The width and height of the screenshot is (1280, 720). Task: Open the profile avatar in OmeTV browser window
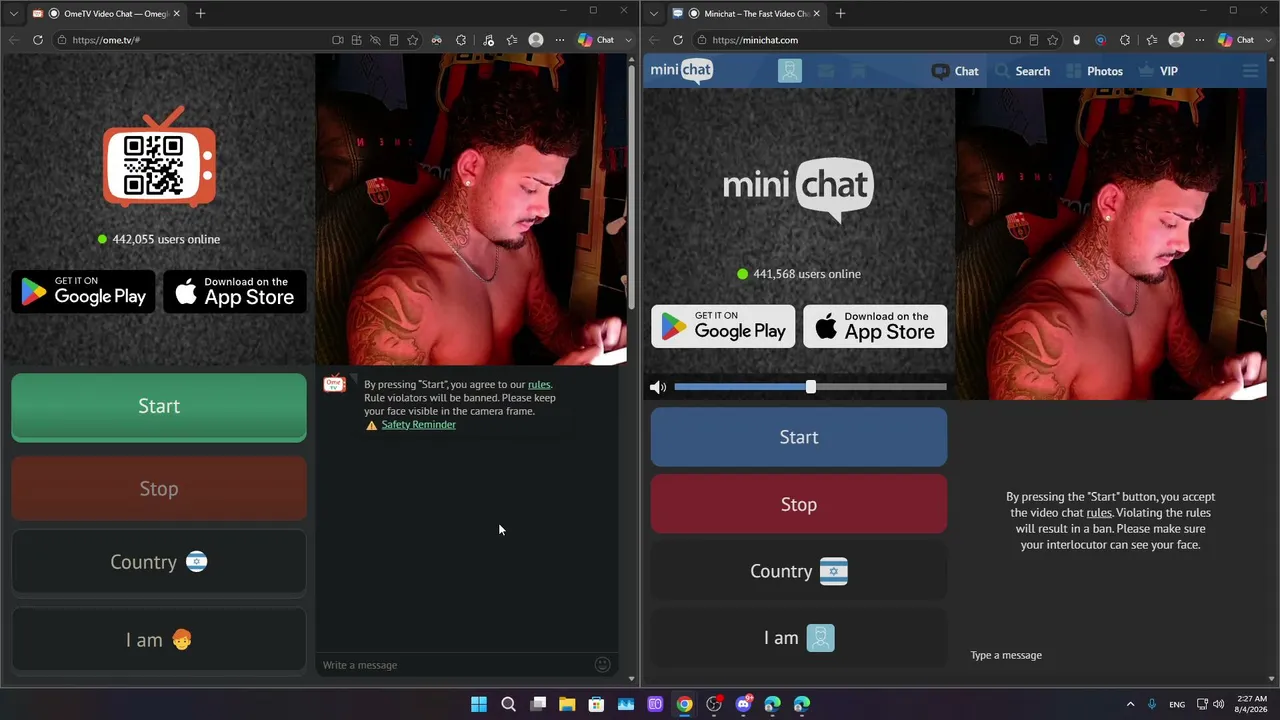click(536, 40)
